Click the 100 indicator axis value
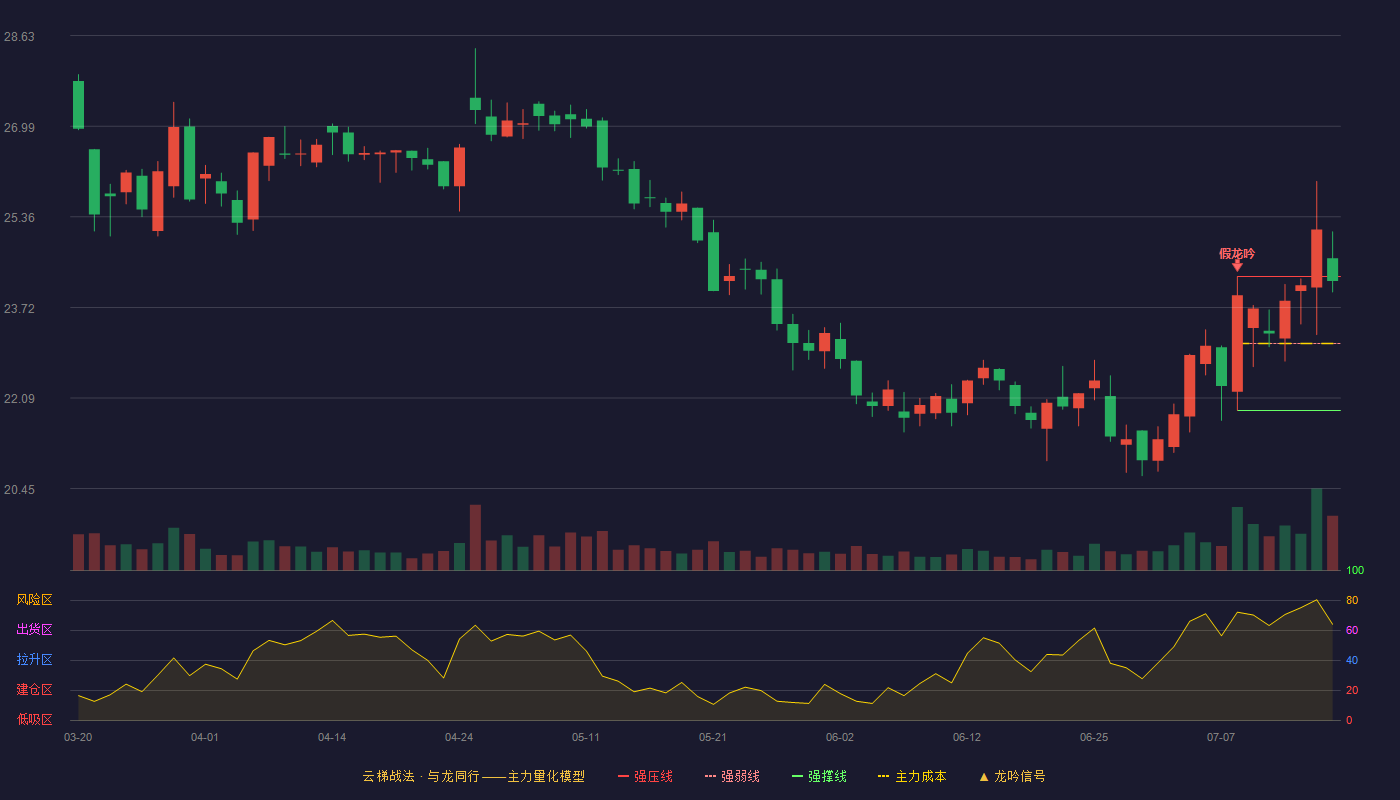 1355,570
